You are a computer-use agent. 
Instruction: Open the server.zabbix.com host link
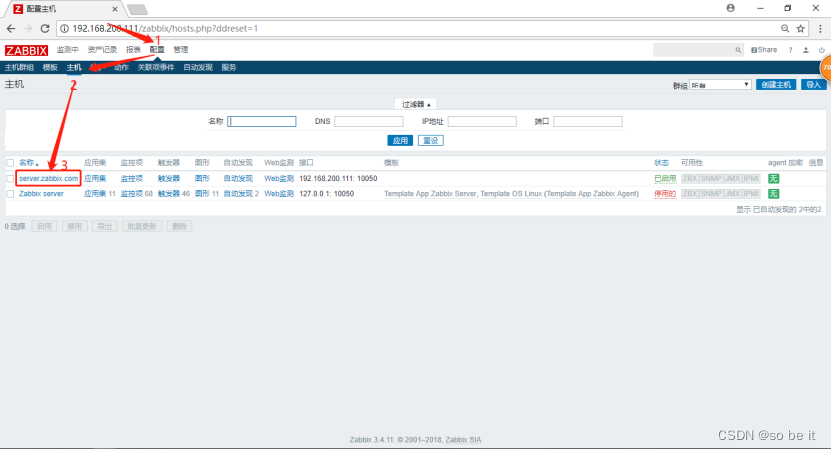pyautogui.click(x=49, y=179)
